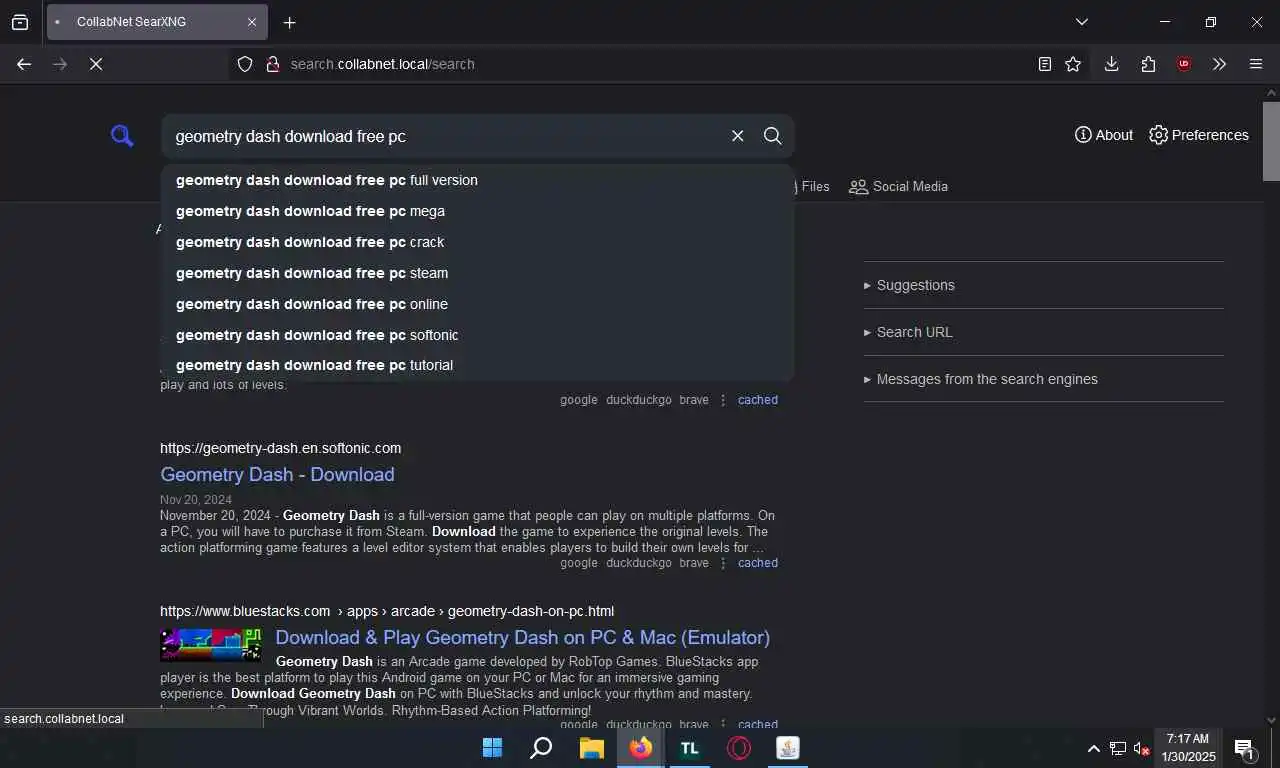Open the clock showing 7:17 AM
Screen dimensions: 1280x768
coord(1188,748)
